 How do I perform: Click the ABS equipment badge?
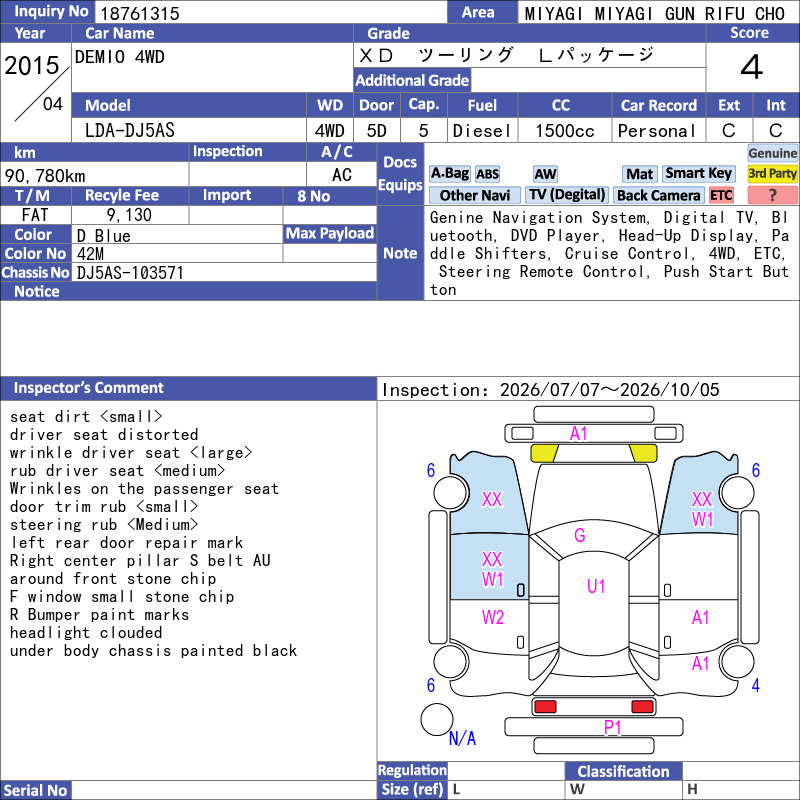[x=487, y=174]
